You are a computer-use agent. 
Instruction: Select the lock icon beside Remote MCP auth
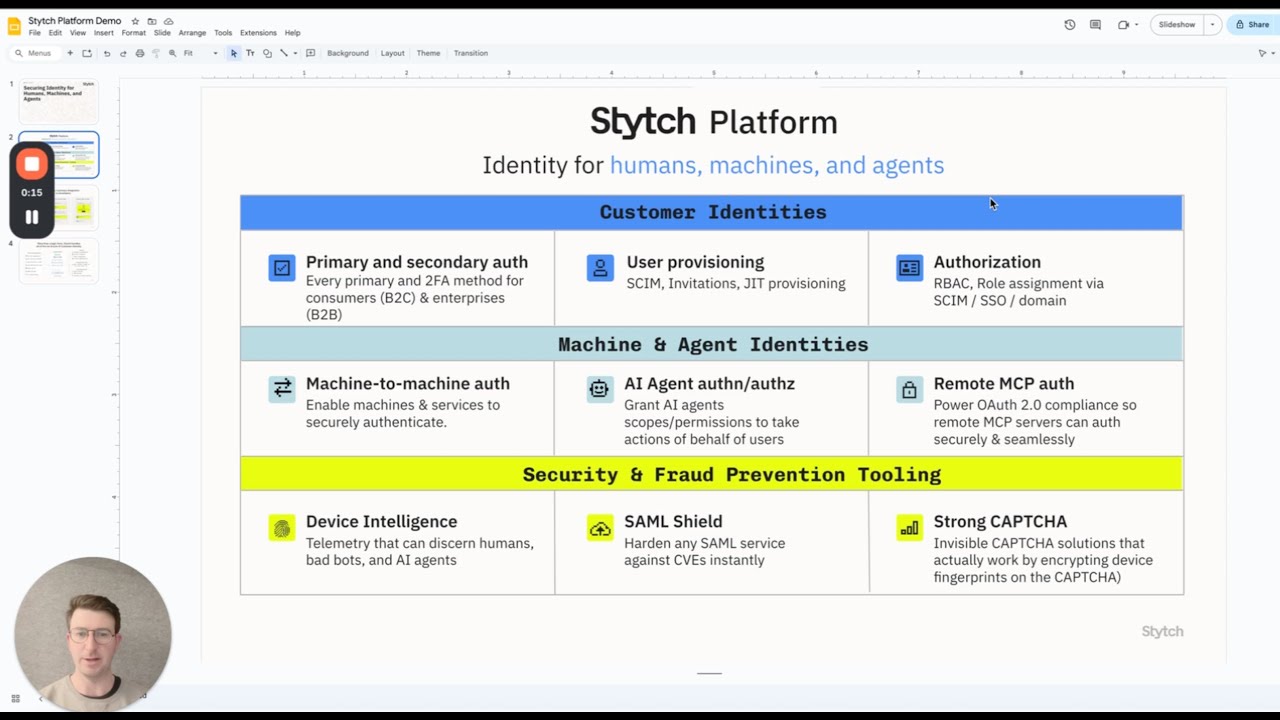pyautogui.click(x=909, y=390)
